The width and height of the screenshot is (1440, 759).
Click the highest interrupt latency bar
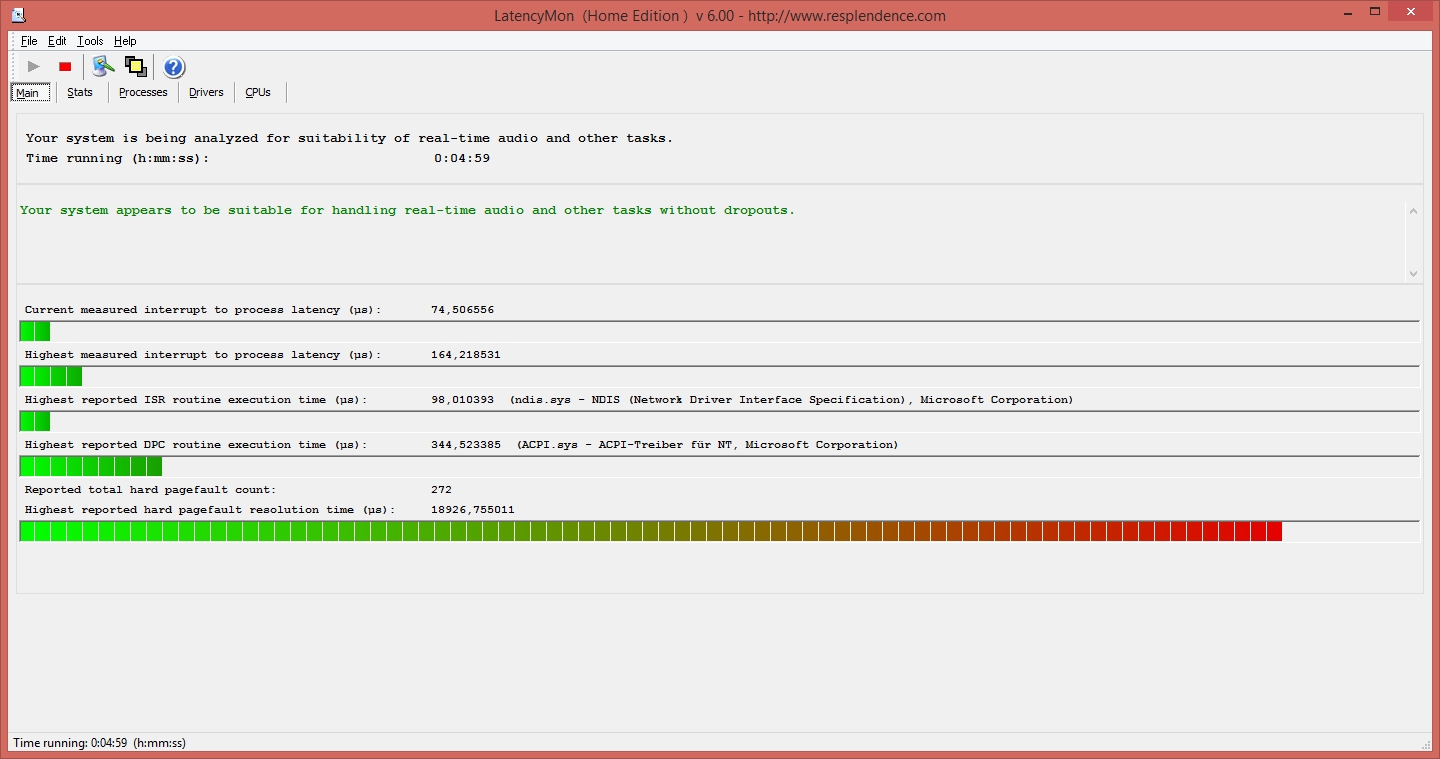(x=719, y=376)
